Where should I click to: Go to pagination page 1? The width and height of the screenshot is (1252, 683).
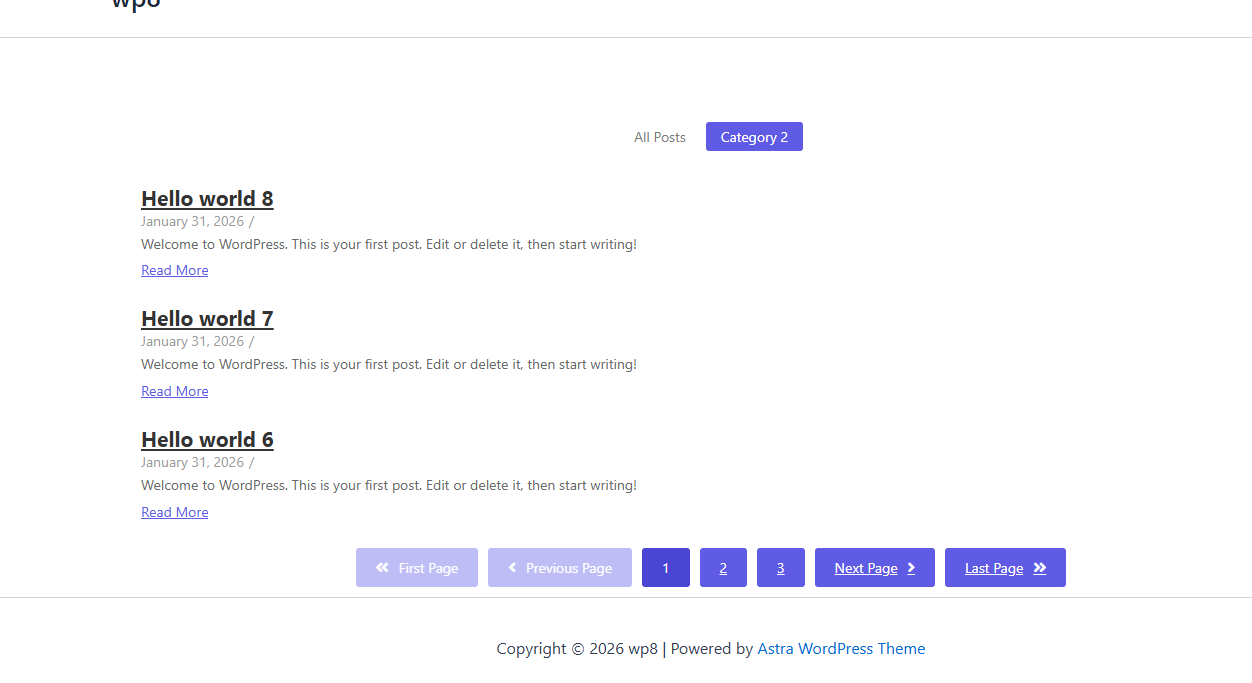(666, 568)
